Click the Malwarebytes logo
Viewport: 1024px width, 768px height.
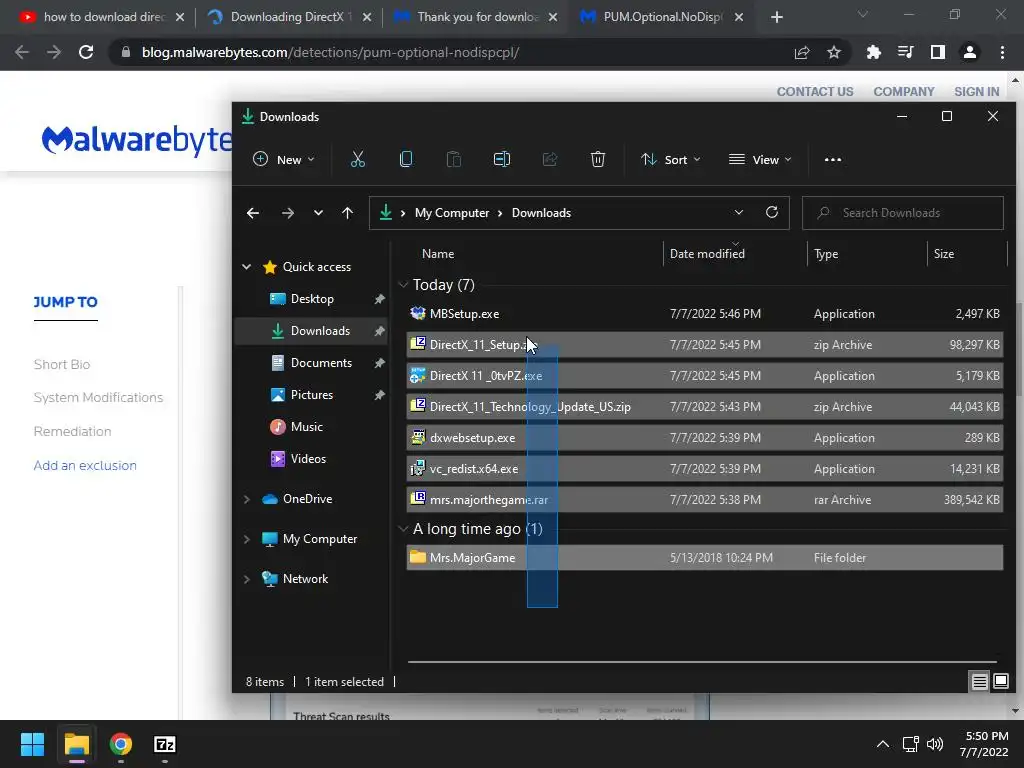coord(136,140)
